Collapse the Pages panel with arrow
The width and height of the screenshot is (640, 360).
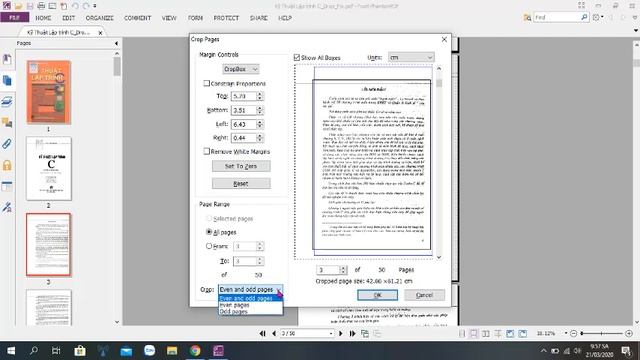click(116, 43)
